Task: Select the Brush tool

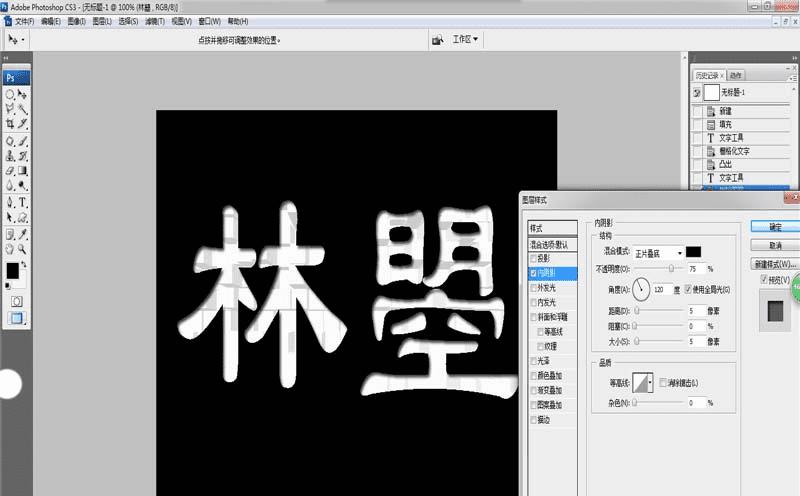Action: [x=22, y=141]
